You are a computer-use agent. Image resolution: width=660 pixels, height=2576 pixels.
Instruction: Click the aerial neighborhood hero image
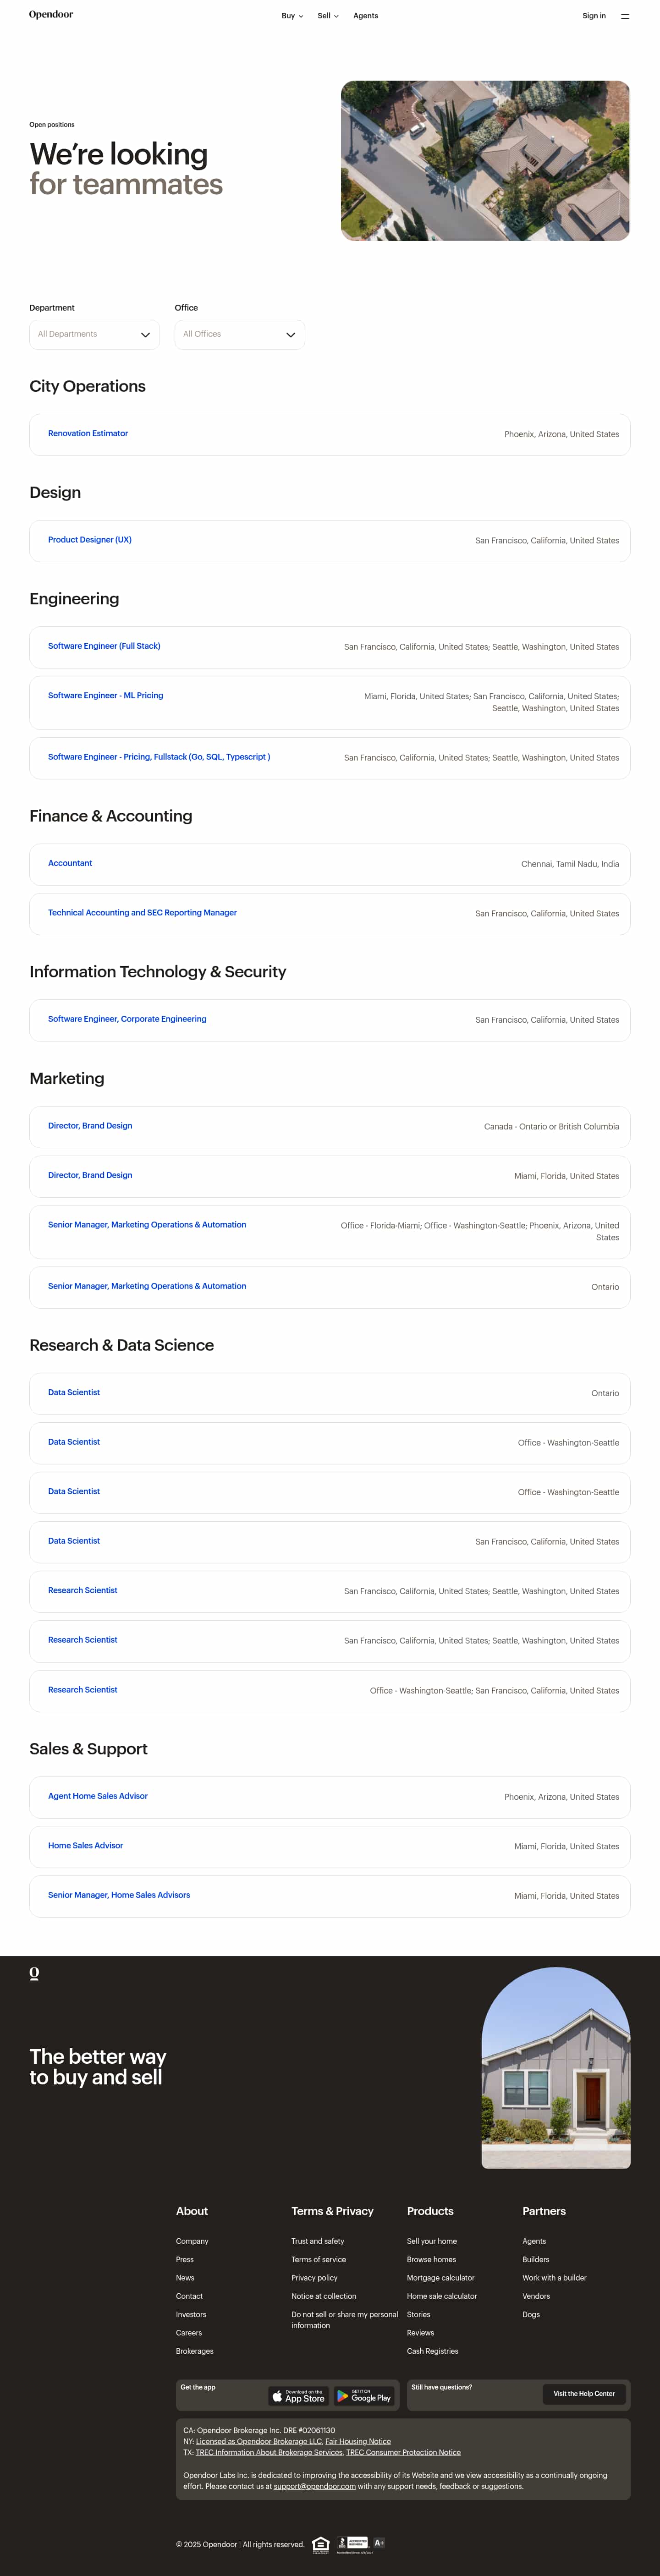tap(485, 161)
